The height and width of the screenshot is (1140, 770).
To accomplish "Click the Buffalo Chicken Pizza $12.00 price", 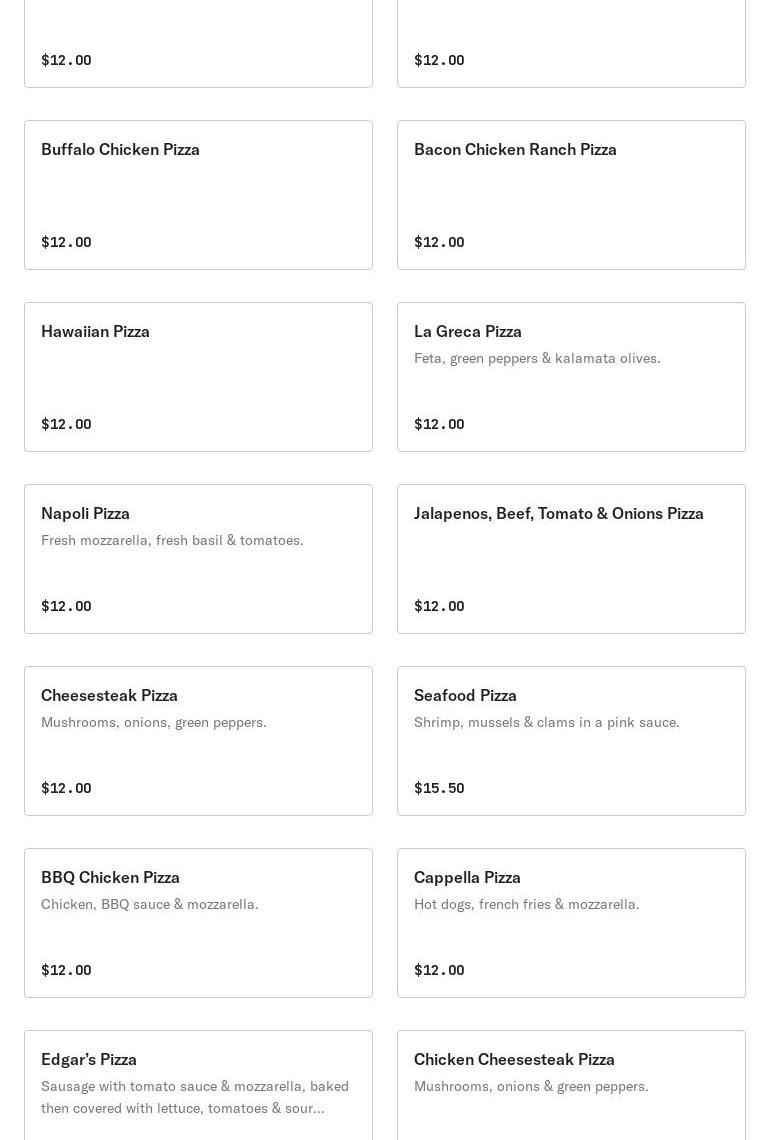I will point(66,242).
